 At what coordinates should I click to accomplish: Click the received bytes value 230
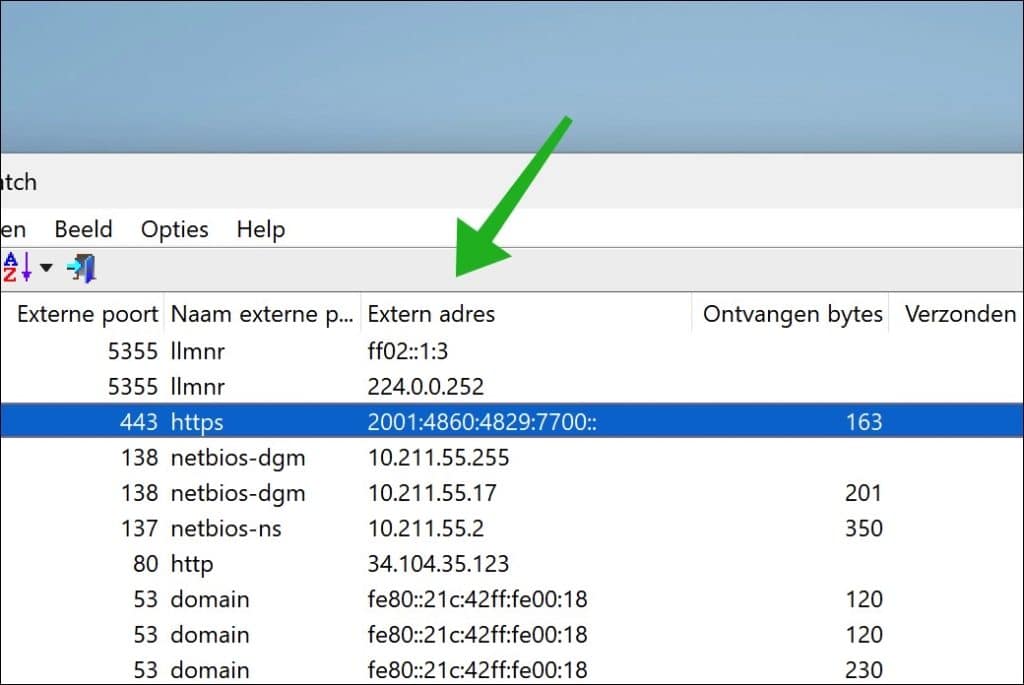(x=863, y=669)
